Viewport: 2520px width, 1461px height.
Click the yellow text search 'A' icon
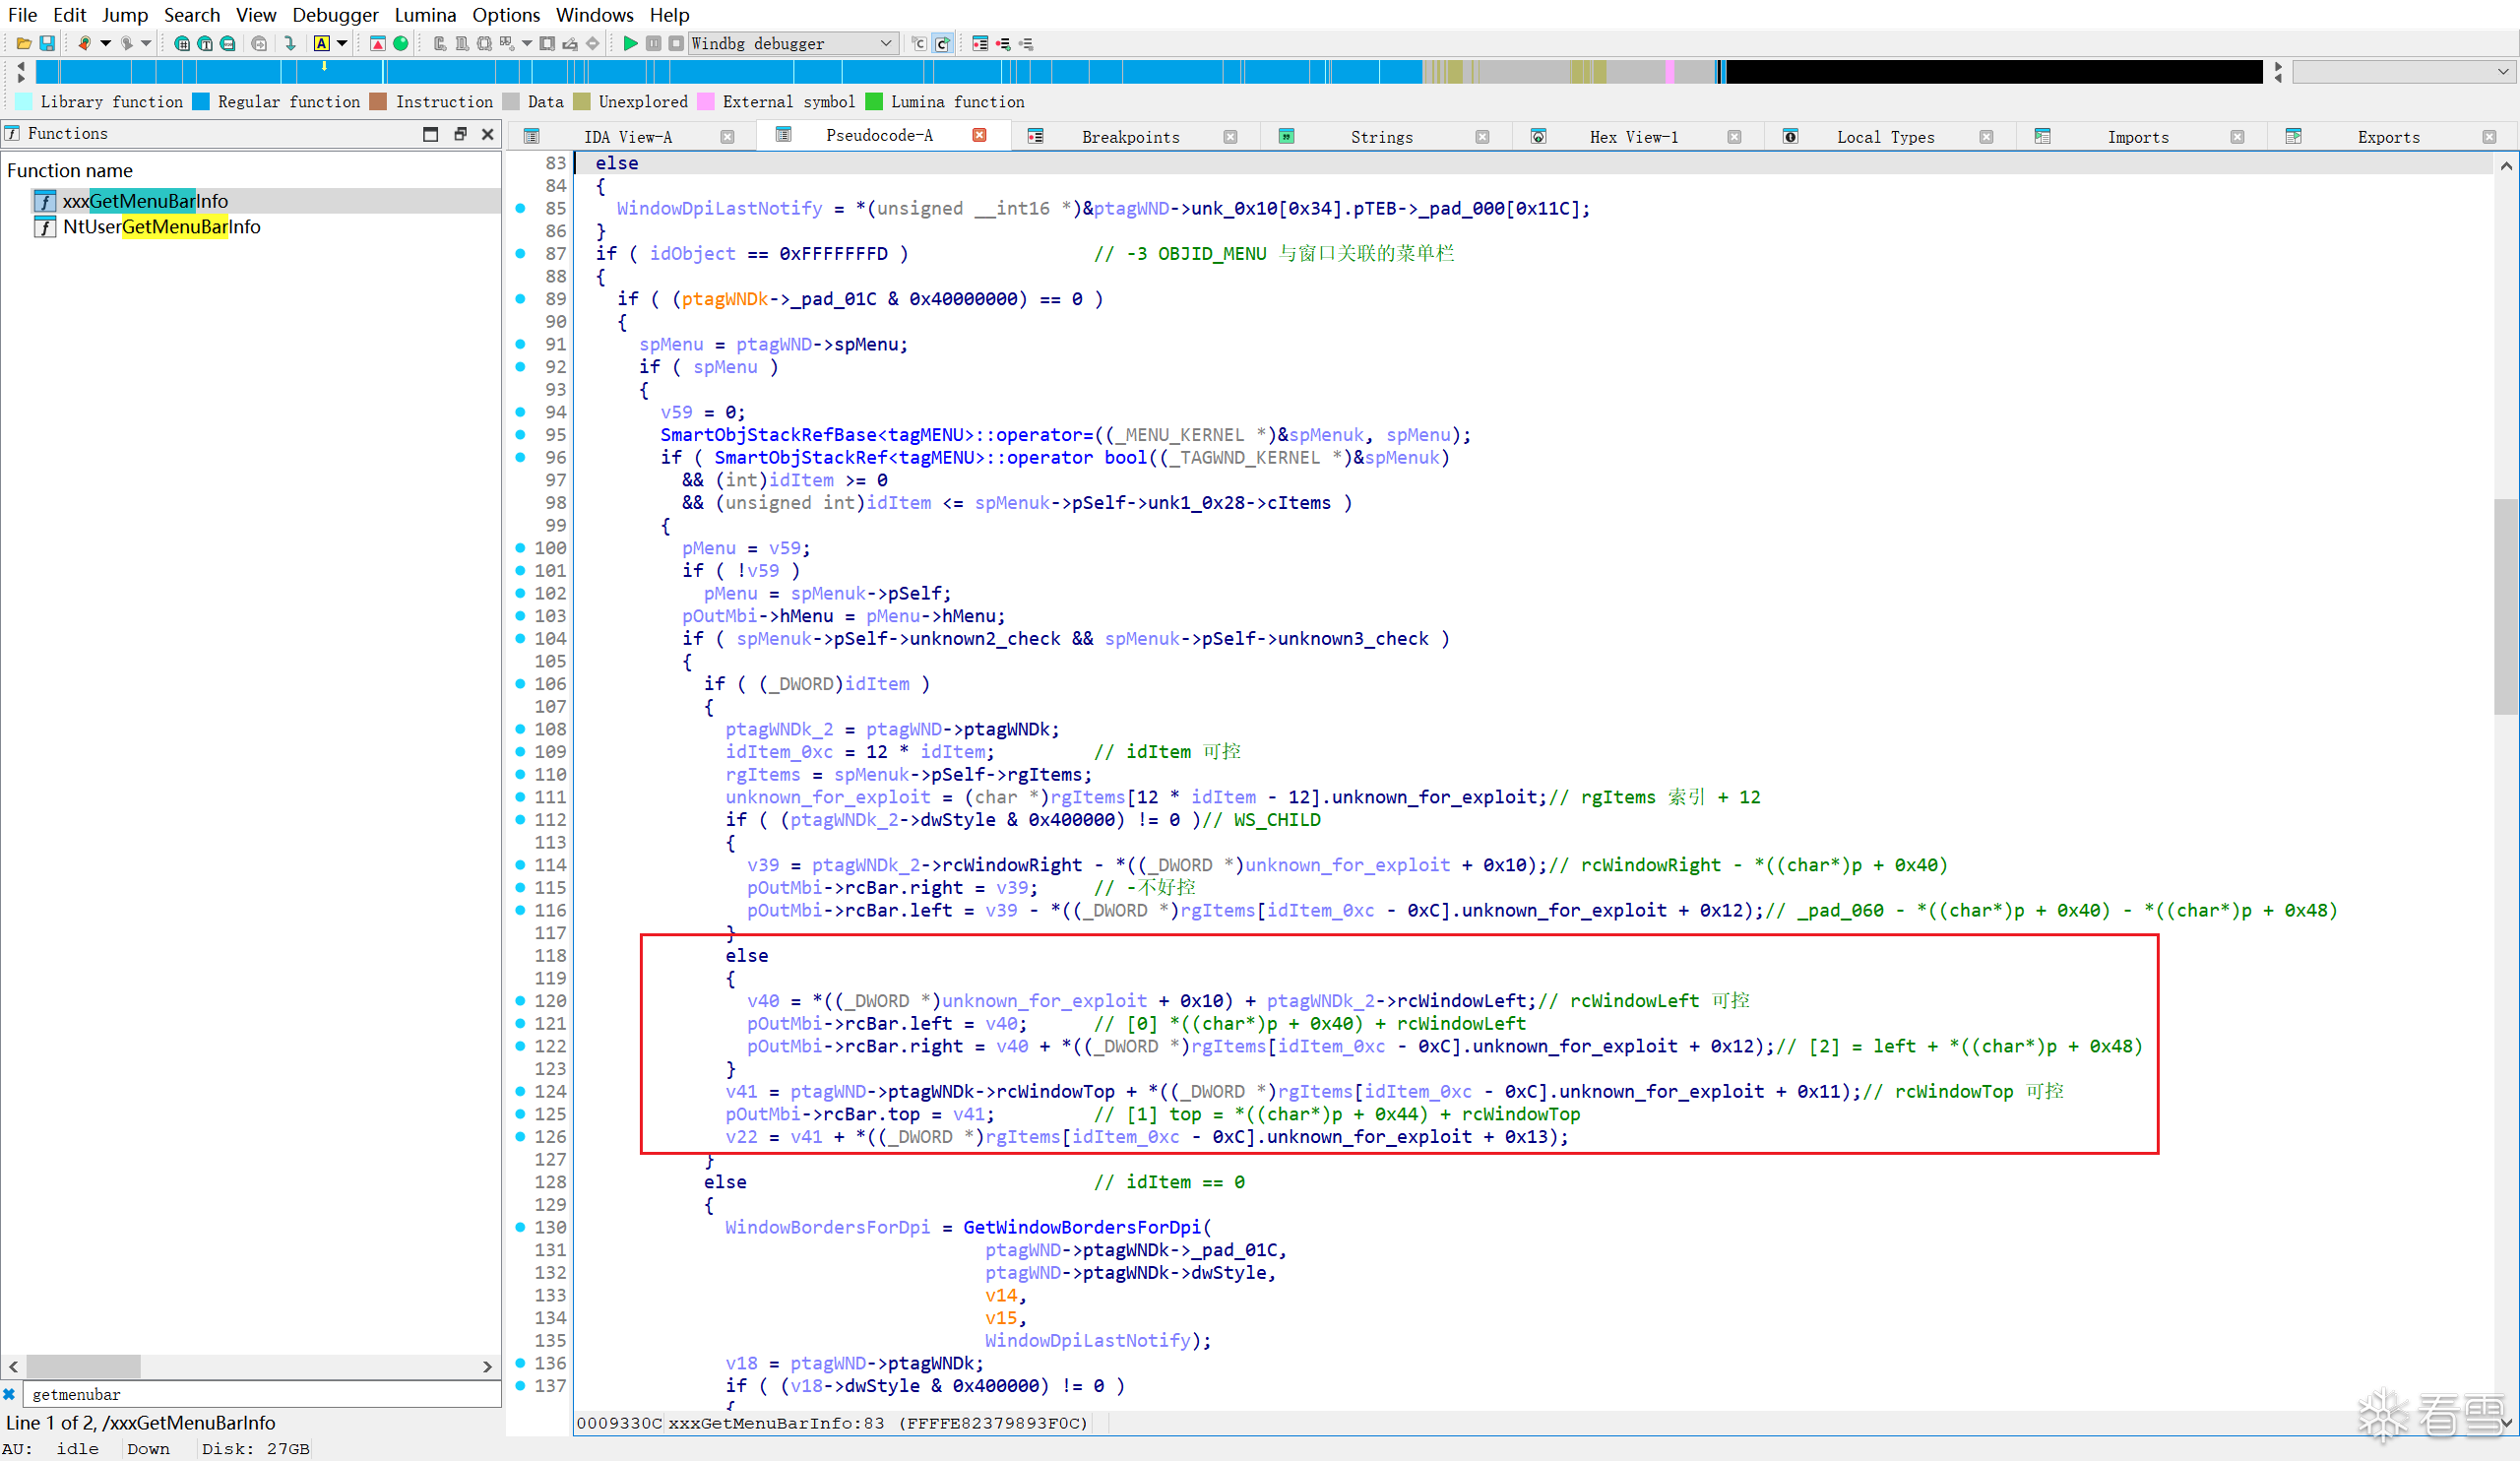[321, 43]
